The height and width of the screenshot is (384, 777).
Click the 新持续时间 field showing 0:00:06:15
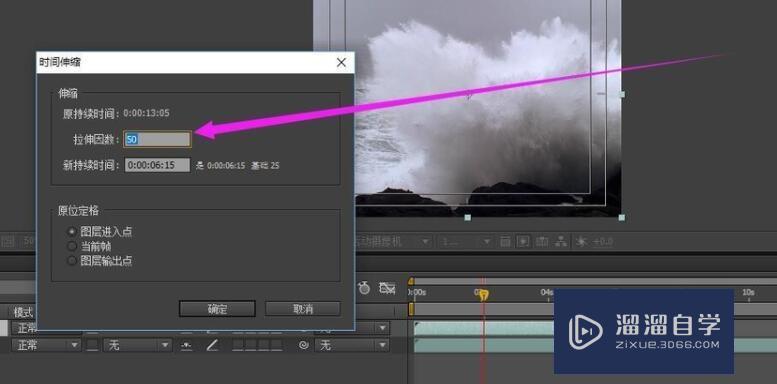157,165
